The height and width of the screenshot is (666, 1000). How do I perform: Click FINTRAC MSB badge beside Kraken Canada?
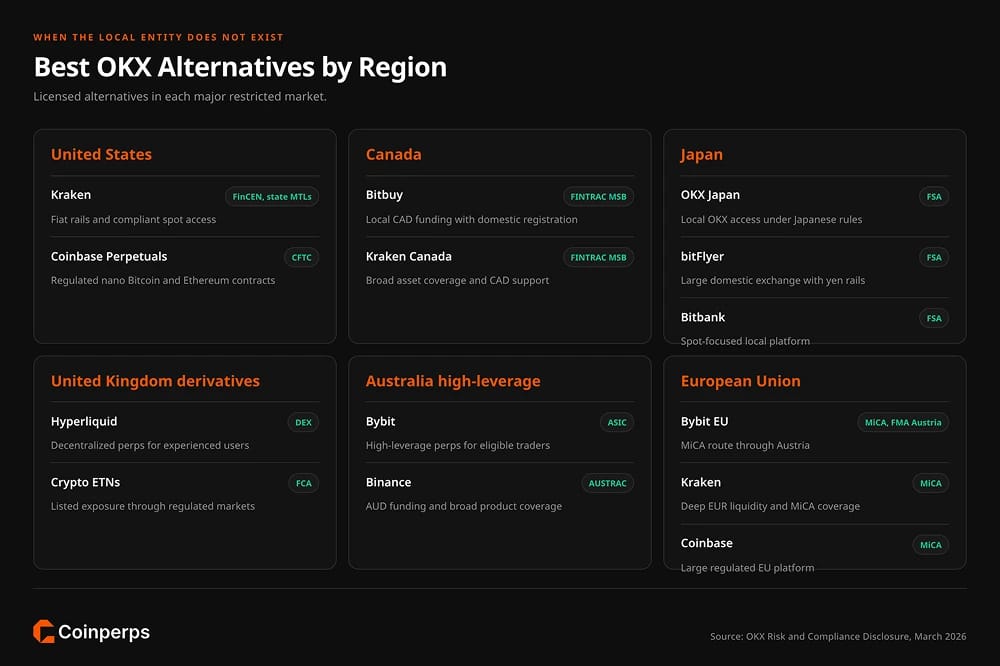click(x=598, y=257)
